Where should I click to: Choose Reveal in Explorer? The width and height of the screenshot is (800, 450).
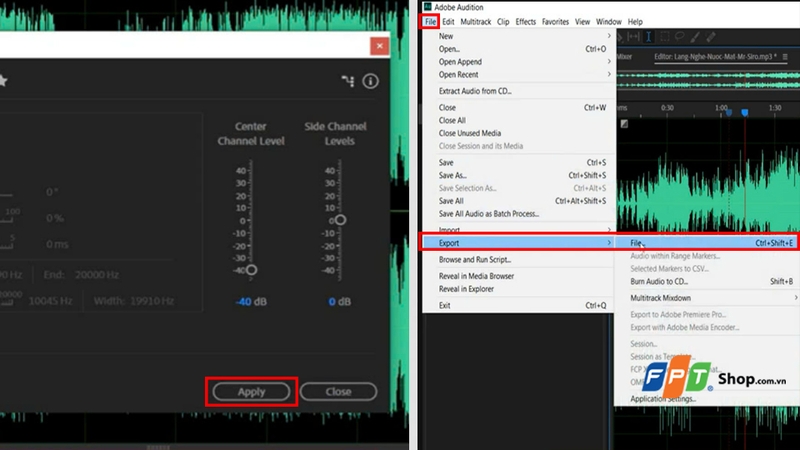519,289
